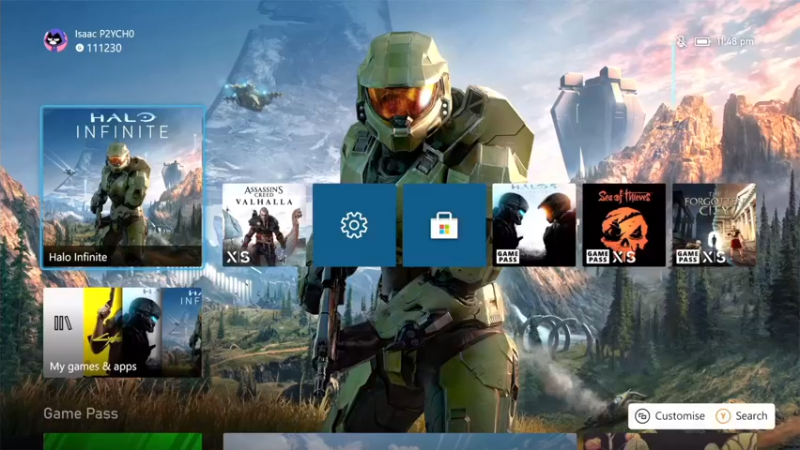Click the XS badge on Forgotten City
The width and height of the screenshot is (800, 450).
[x=713, y=257]
